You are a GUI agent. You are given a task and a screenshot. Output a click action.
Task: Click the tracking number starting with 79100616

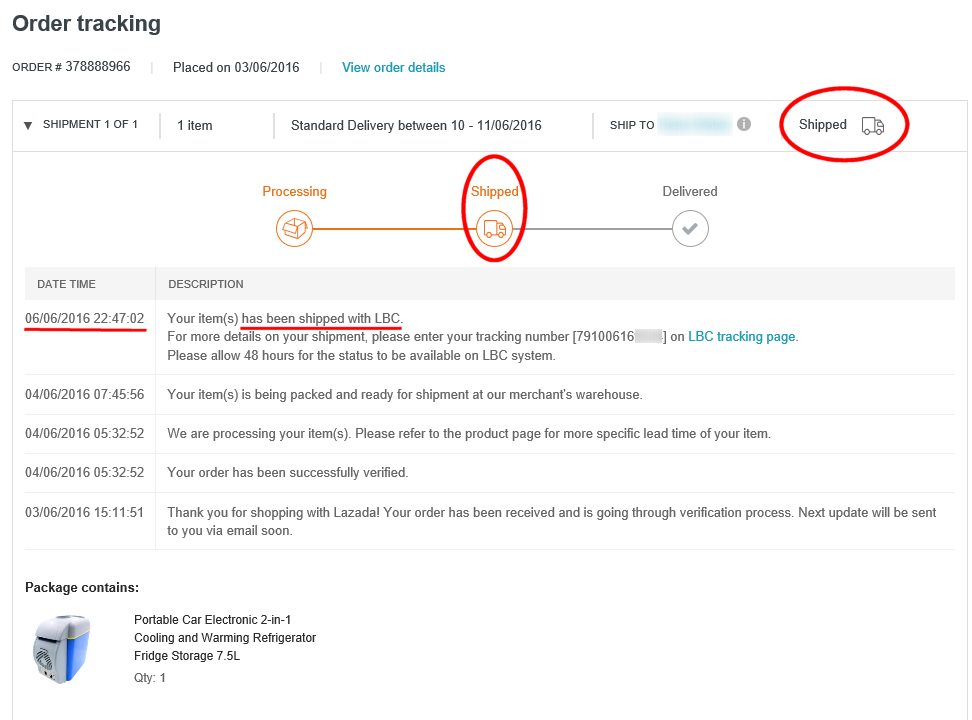tap(619, 337)
